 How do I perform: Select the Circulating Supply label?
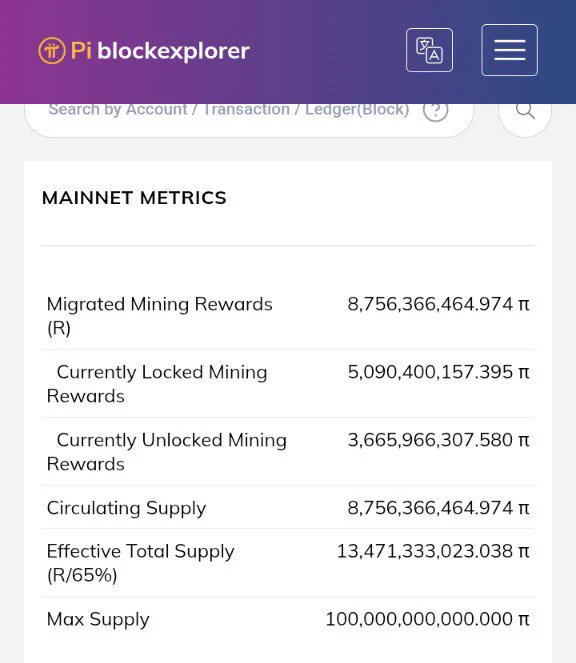[x=126, y=508]
